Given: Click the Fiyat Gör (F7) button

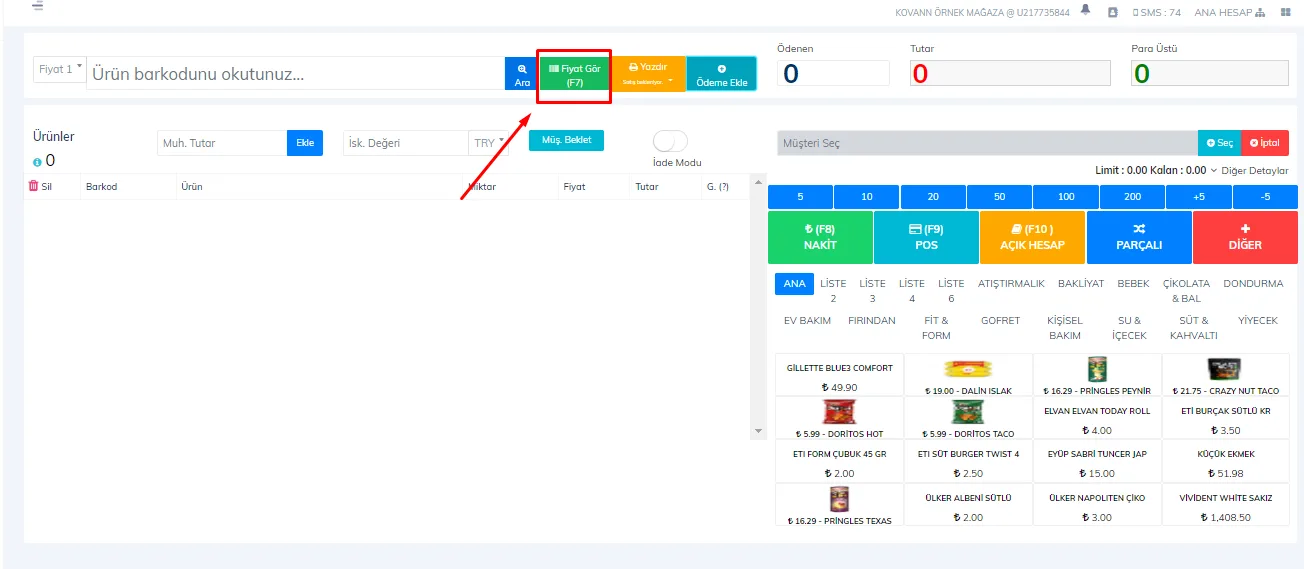Looking at the screenshot, I should coord(574,75).
